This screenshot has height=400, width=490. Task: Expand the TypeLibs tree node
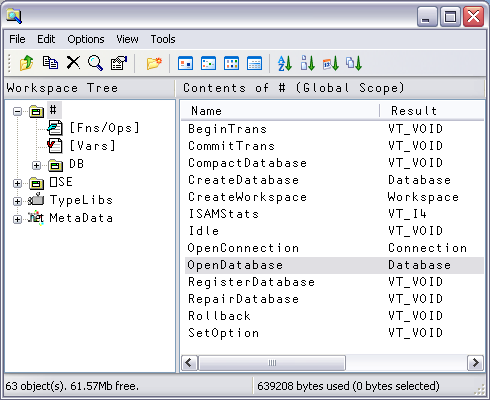coord(17,201)
